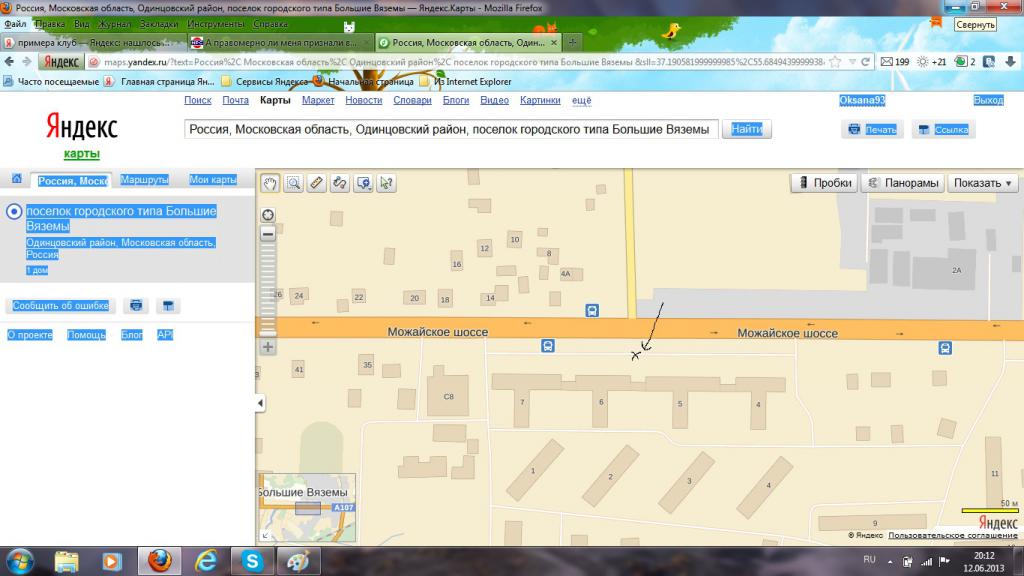Click the VKontakte toolbar icon
This screenshot has width=1024, height=576.
(x=989, y=61)
